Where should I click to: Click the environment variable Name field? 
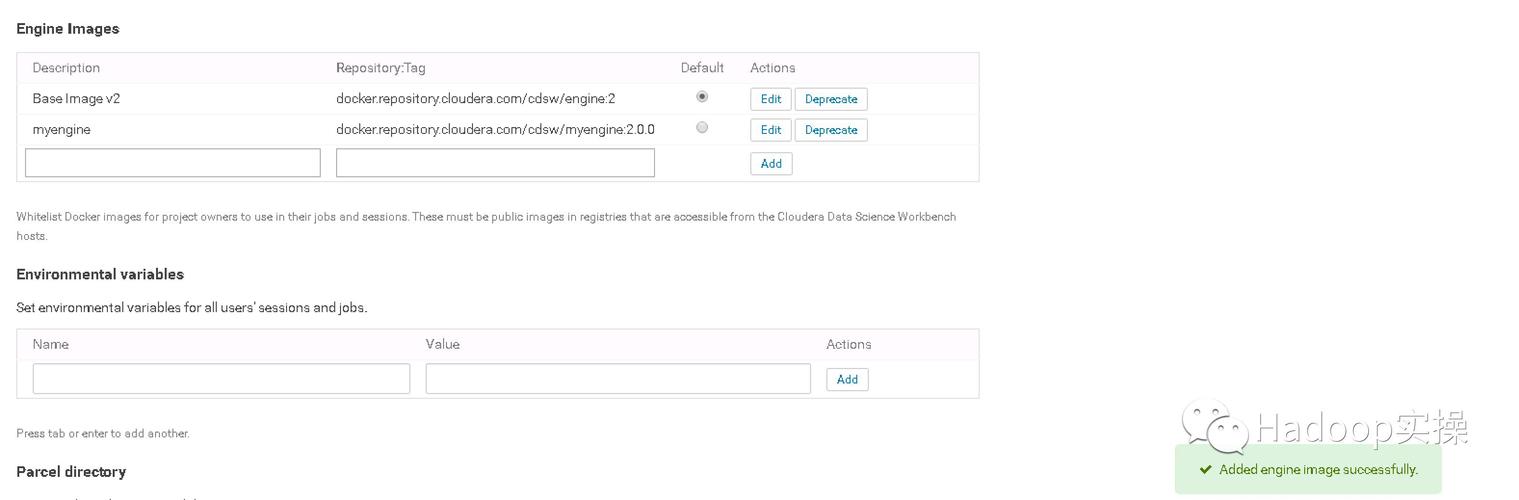point(221,379)
